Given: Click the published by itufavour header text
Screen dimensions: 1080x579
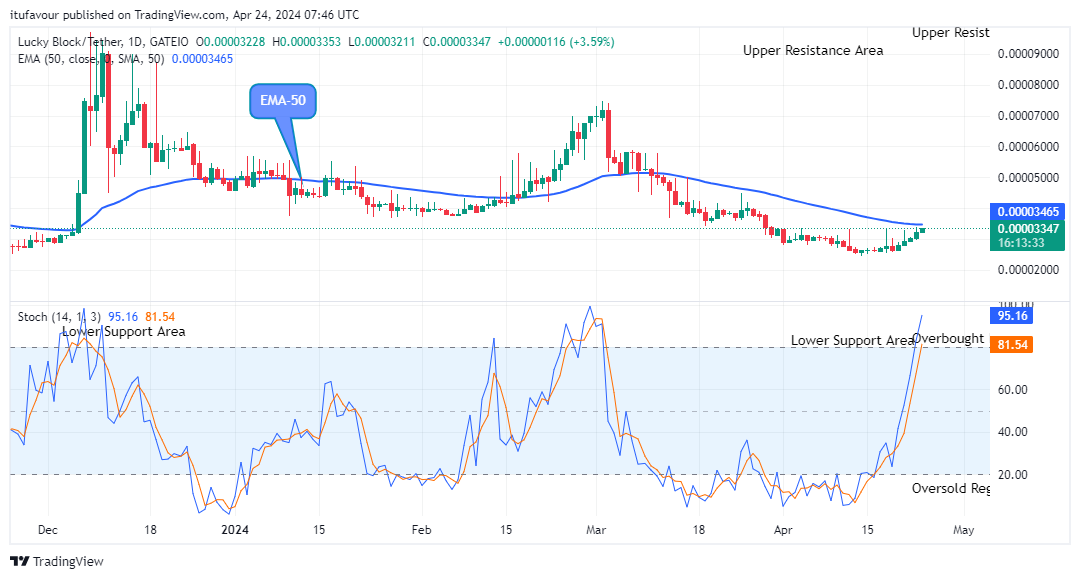Looking at the screenshot, I should coord(185,14).
